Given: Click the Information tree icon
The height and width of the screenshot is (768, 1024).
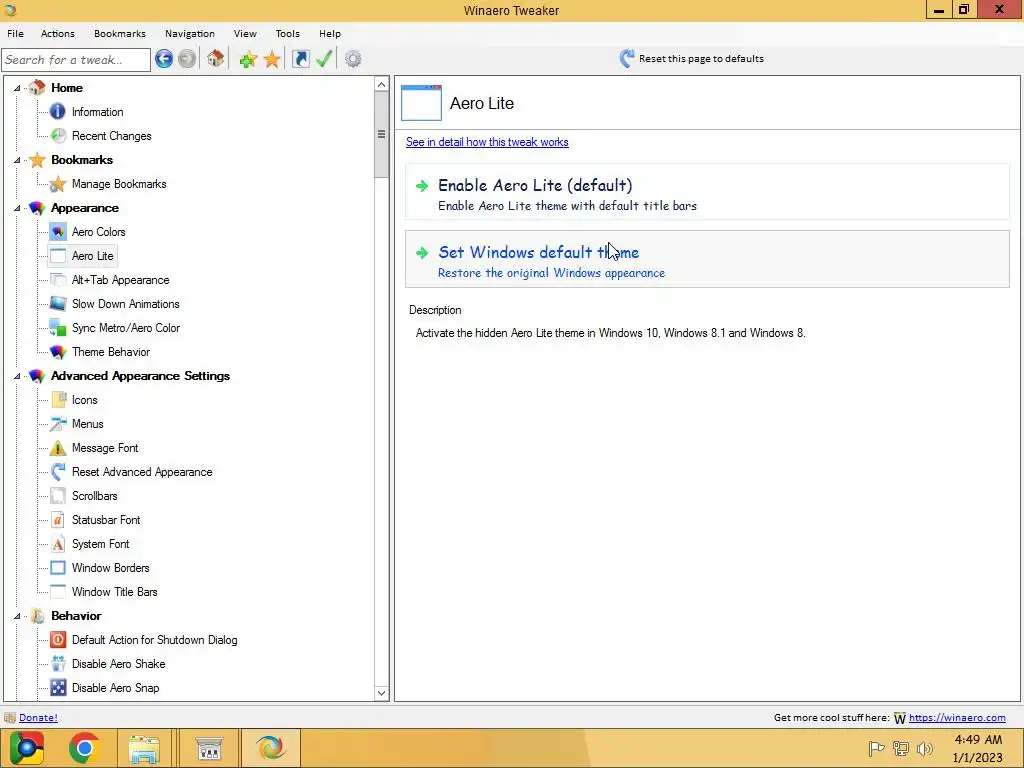Looking at the screenshot, I should (58, 112).
